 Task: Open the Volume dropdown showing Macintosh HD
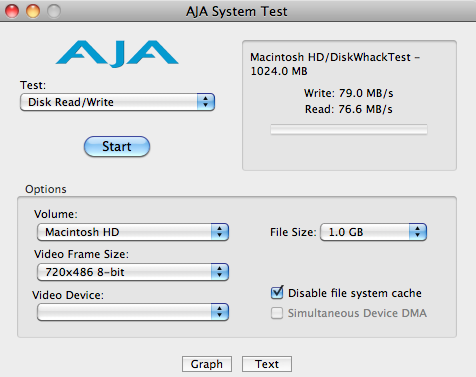click(x=133, y=232)
